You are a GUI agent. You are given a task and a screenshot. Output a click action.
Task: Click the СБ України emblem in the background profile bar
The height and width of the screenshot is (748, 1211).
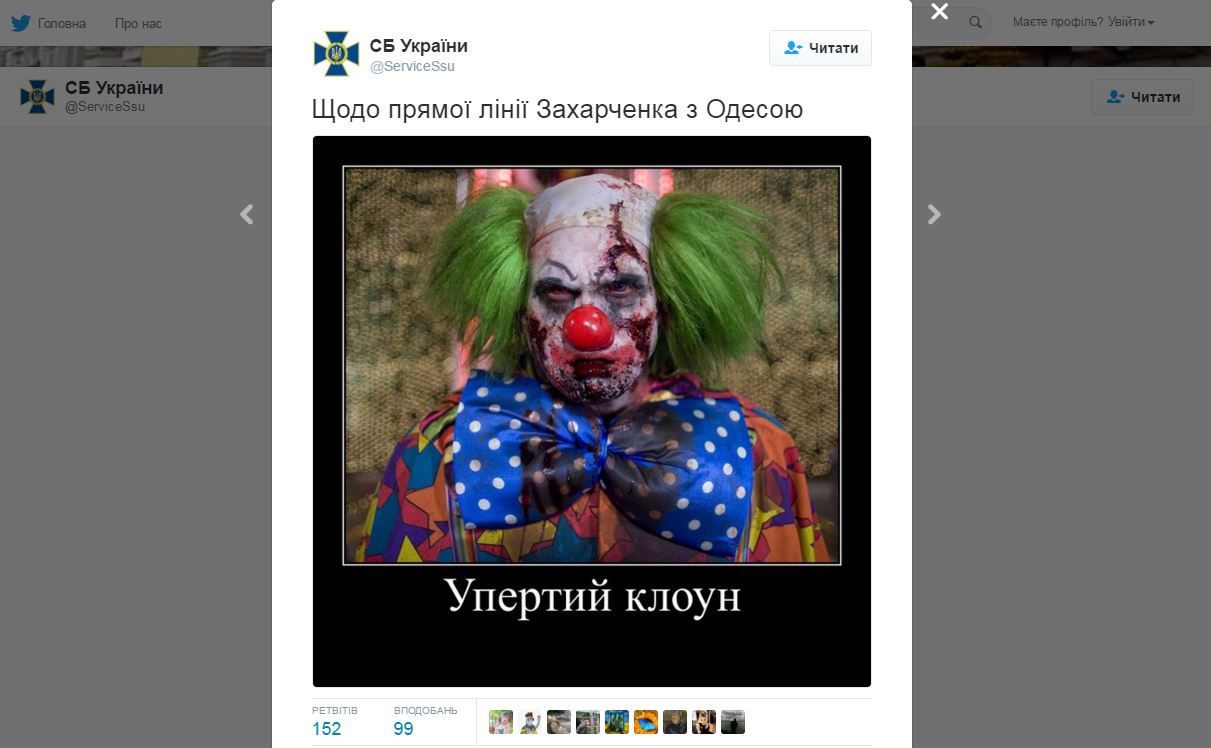tap(38, 96)
